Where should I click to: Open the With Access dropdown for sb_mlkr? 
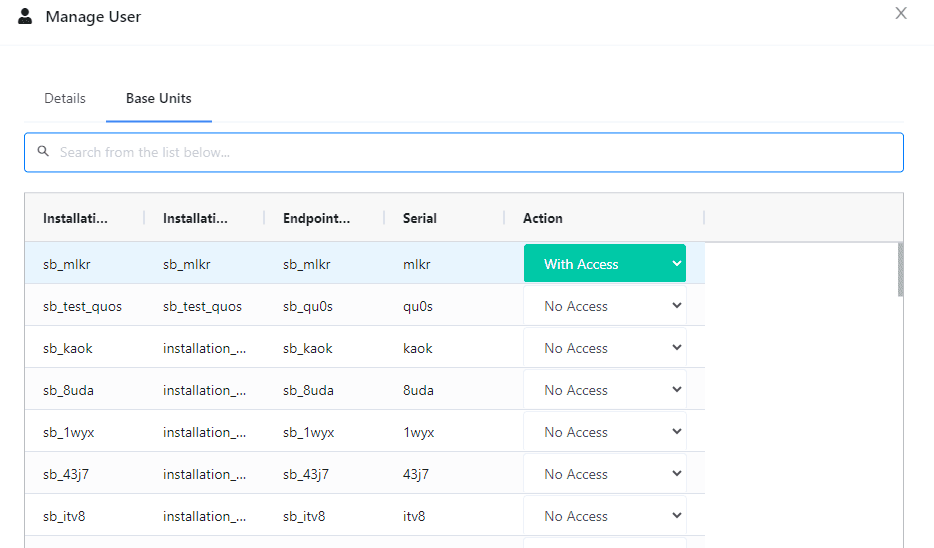click(605, 263)
